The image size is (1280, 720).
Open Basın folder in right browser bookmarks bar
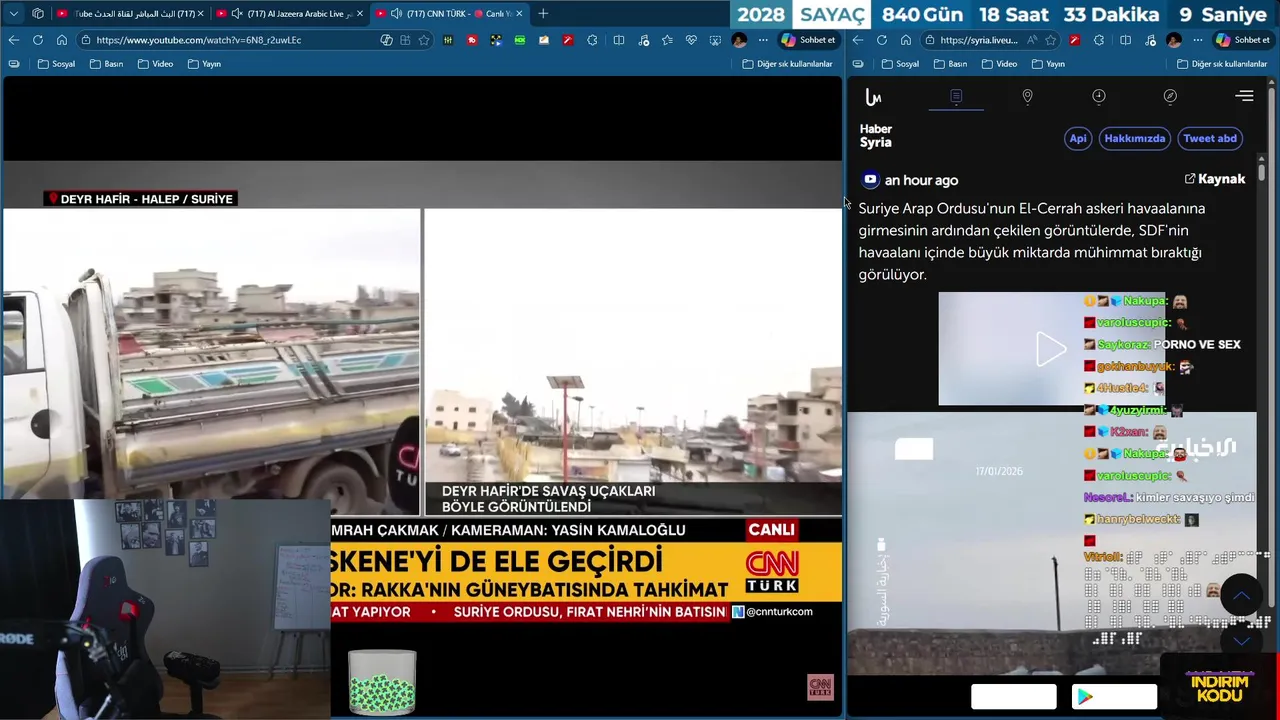pos(950,64)
